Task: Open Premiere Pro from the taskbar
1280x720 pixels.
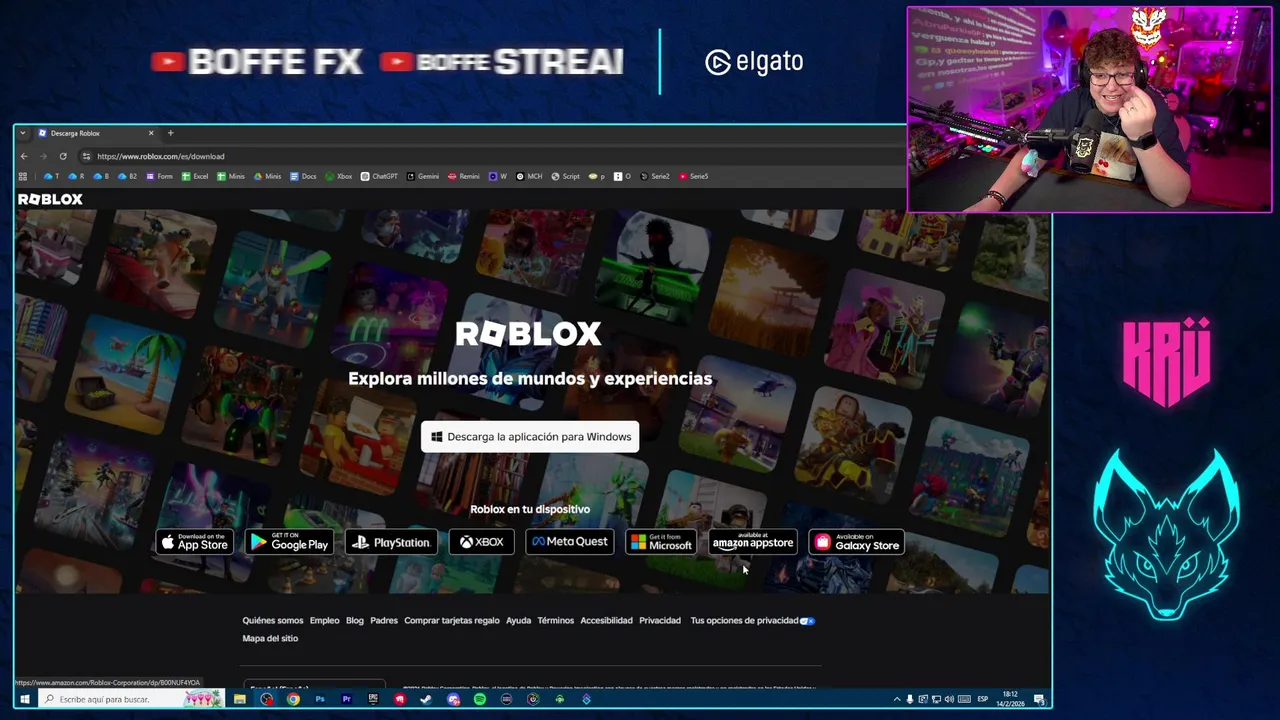Action: pos(347,699)
